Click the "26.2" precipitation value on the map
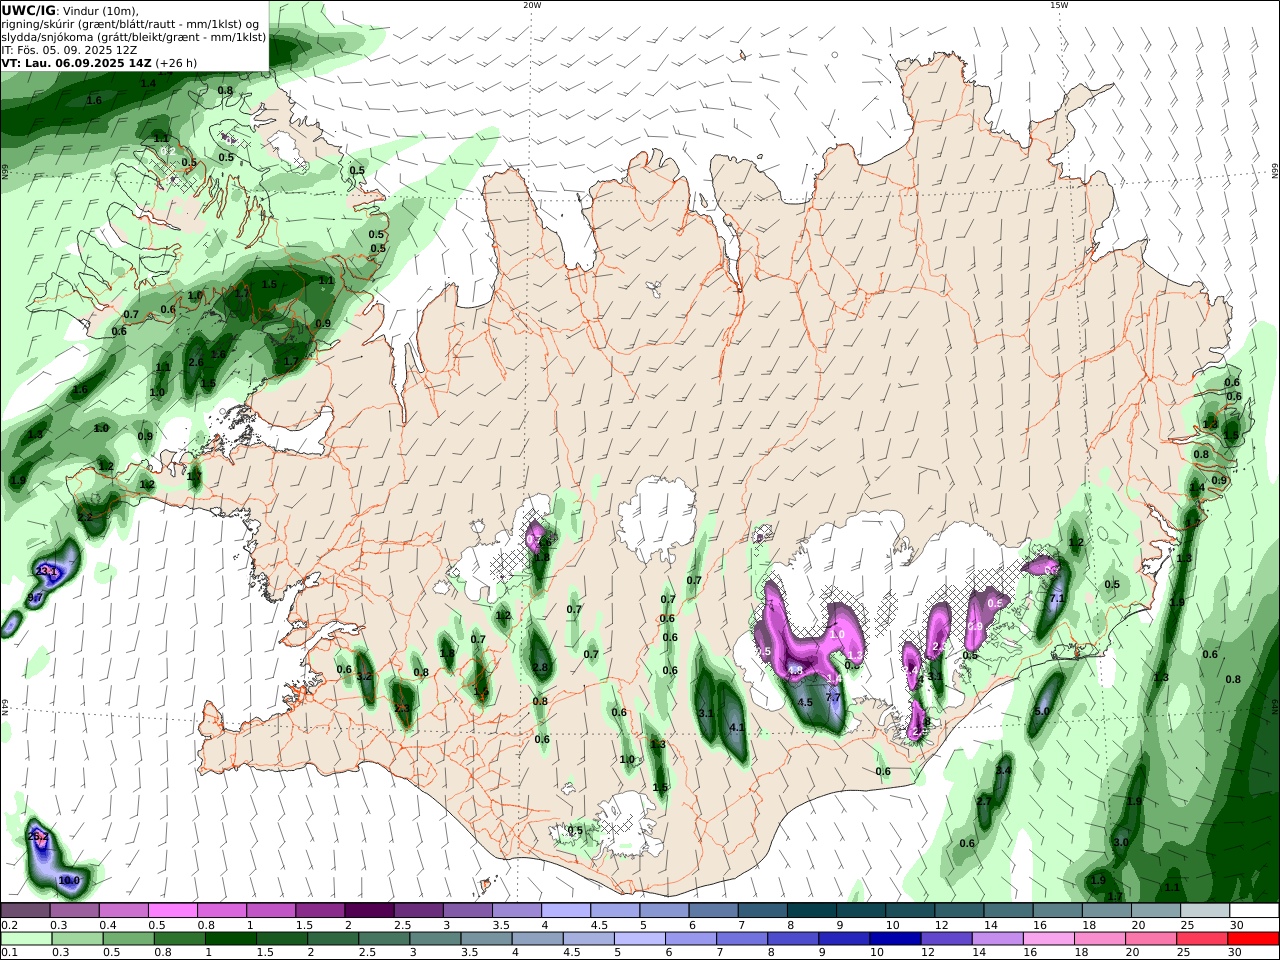This screenshot has width=1280, height=960. pyautogui.click(x=38, y=836)
